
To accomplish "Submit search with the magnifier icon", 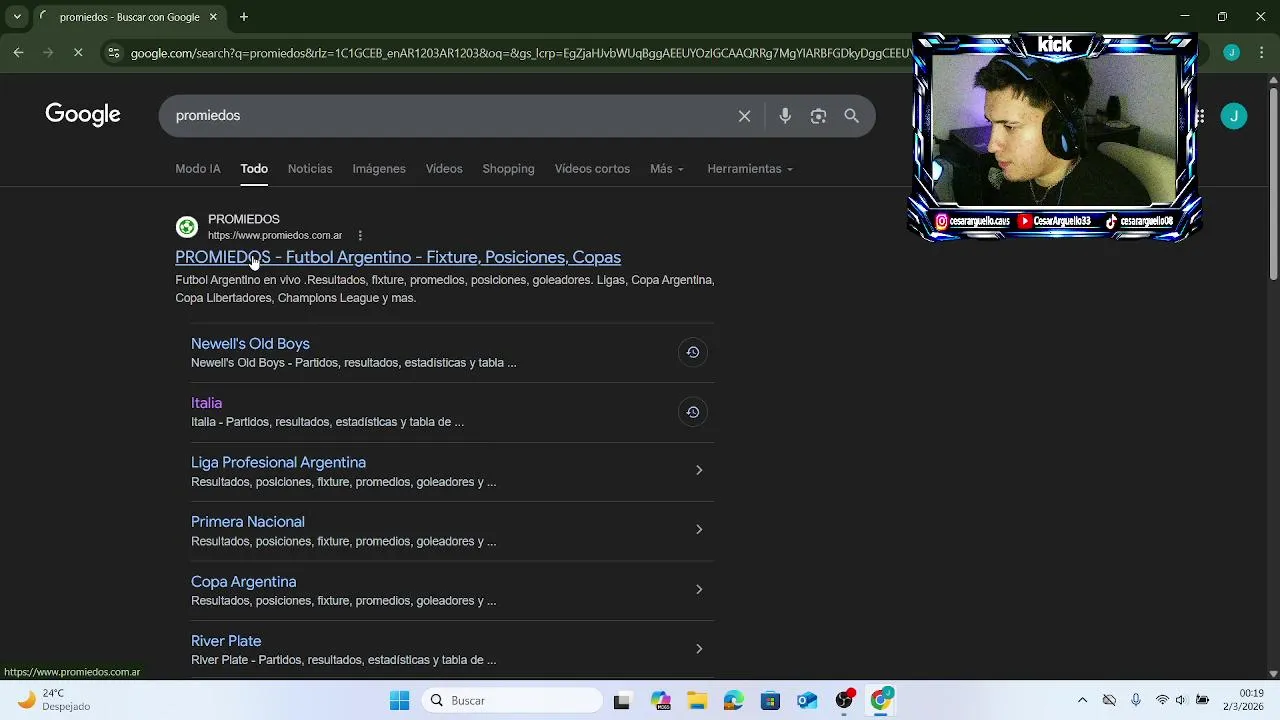I will click(851, 116).
